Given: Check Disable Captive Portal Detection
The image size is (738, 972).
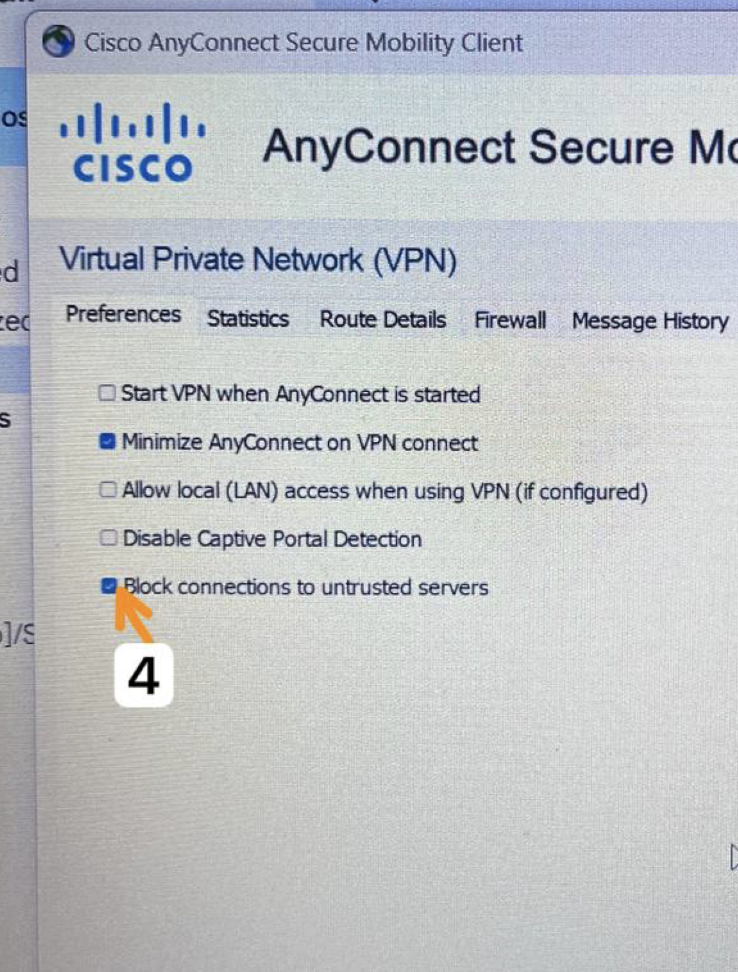Looking at the screenshot, I should pyautogui.click(x=108, y=537).
